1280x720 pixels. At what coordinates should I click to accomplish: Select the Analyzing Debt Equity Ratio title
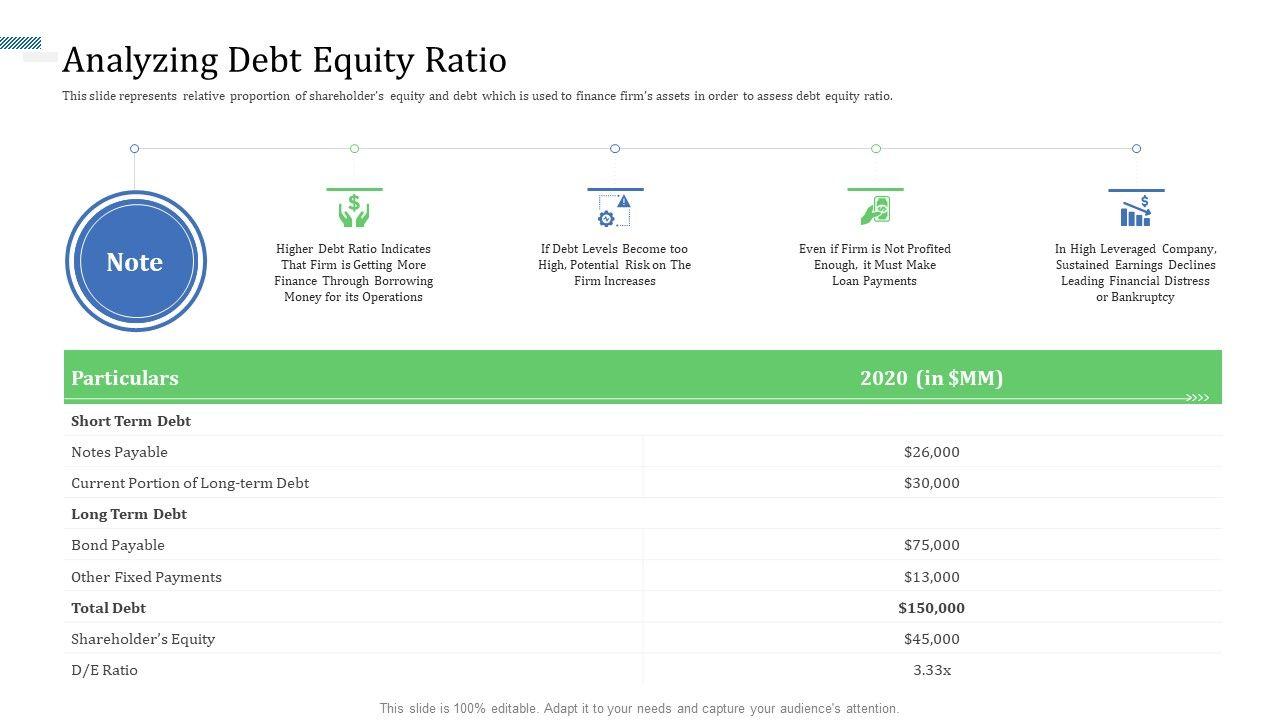point(284,61)
